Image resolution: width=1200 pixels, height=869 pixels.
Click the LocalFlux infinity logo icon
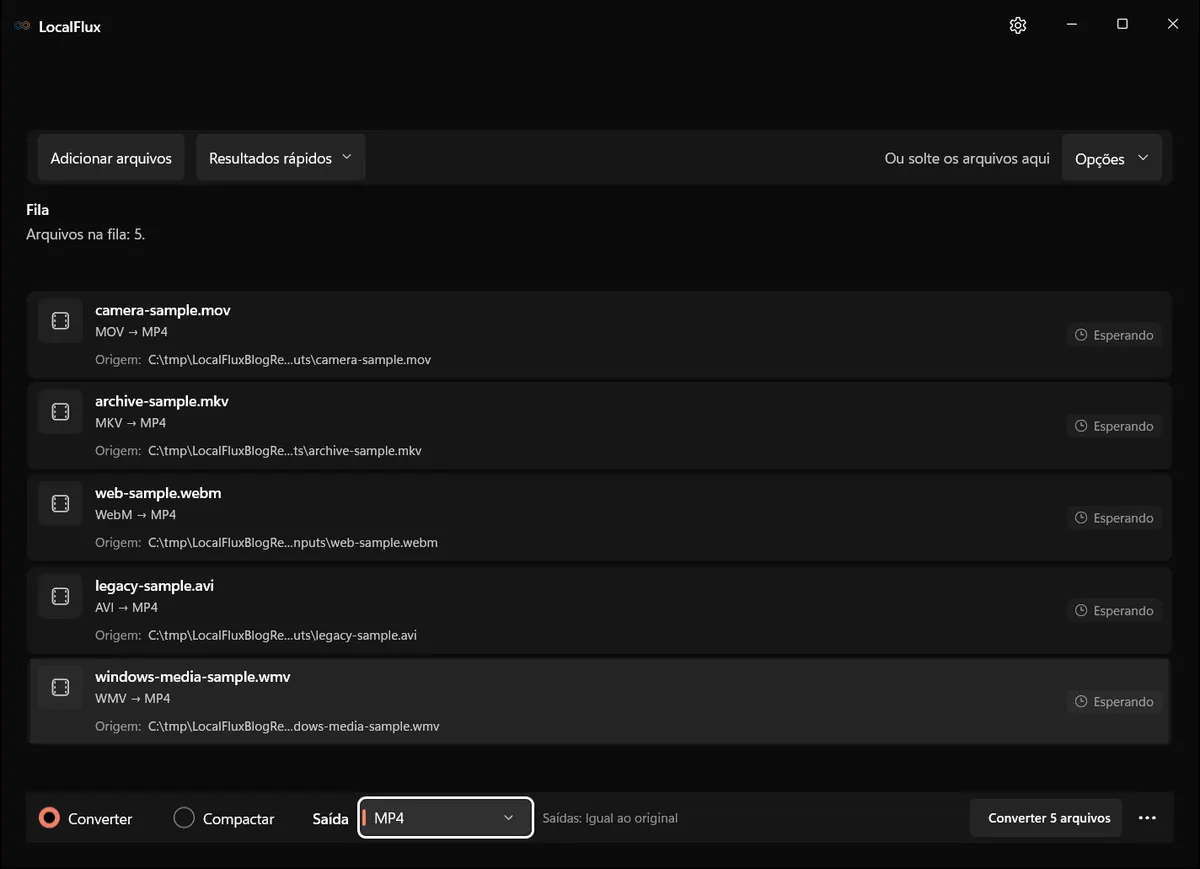22,26
